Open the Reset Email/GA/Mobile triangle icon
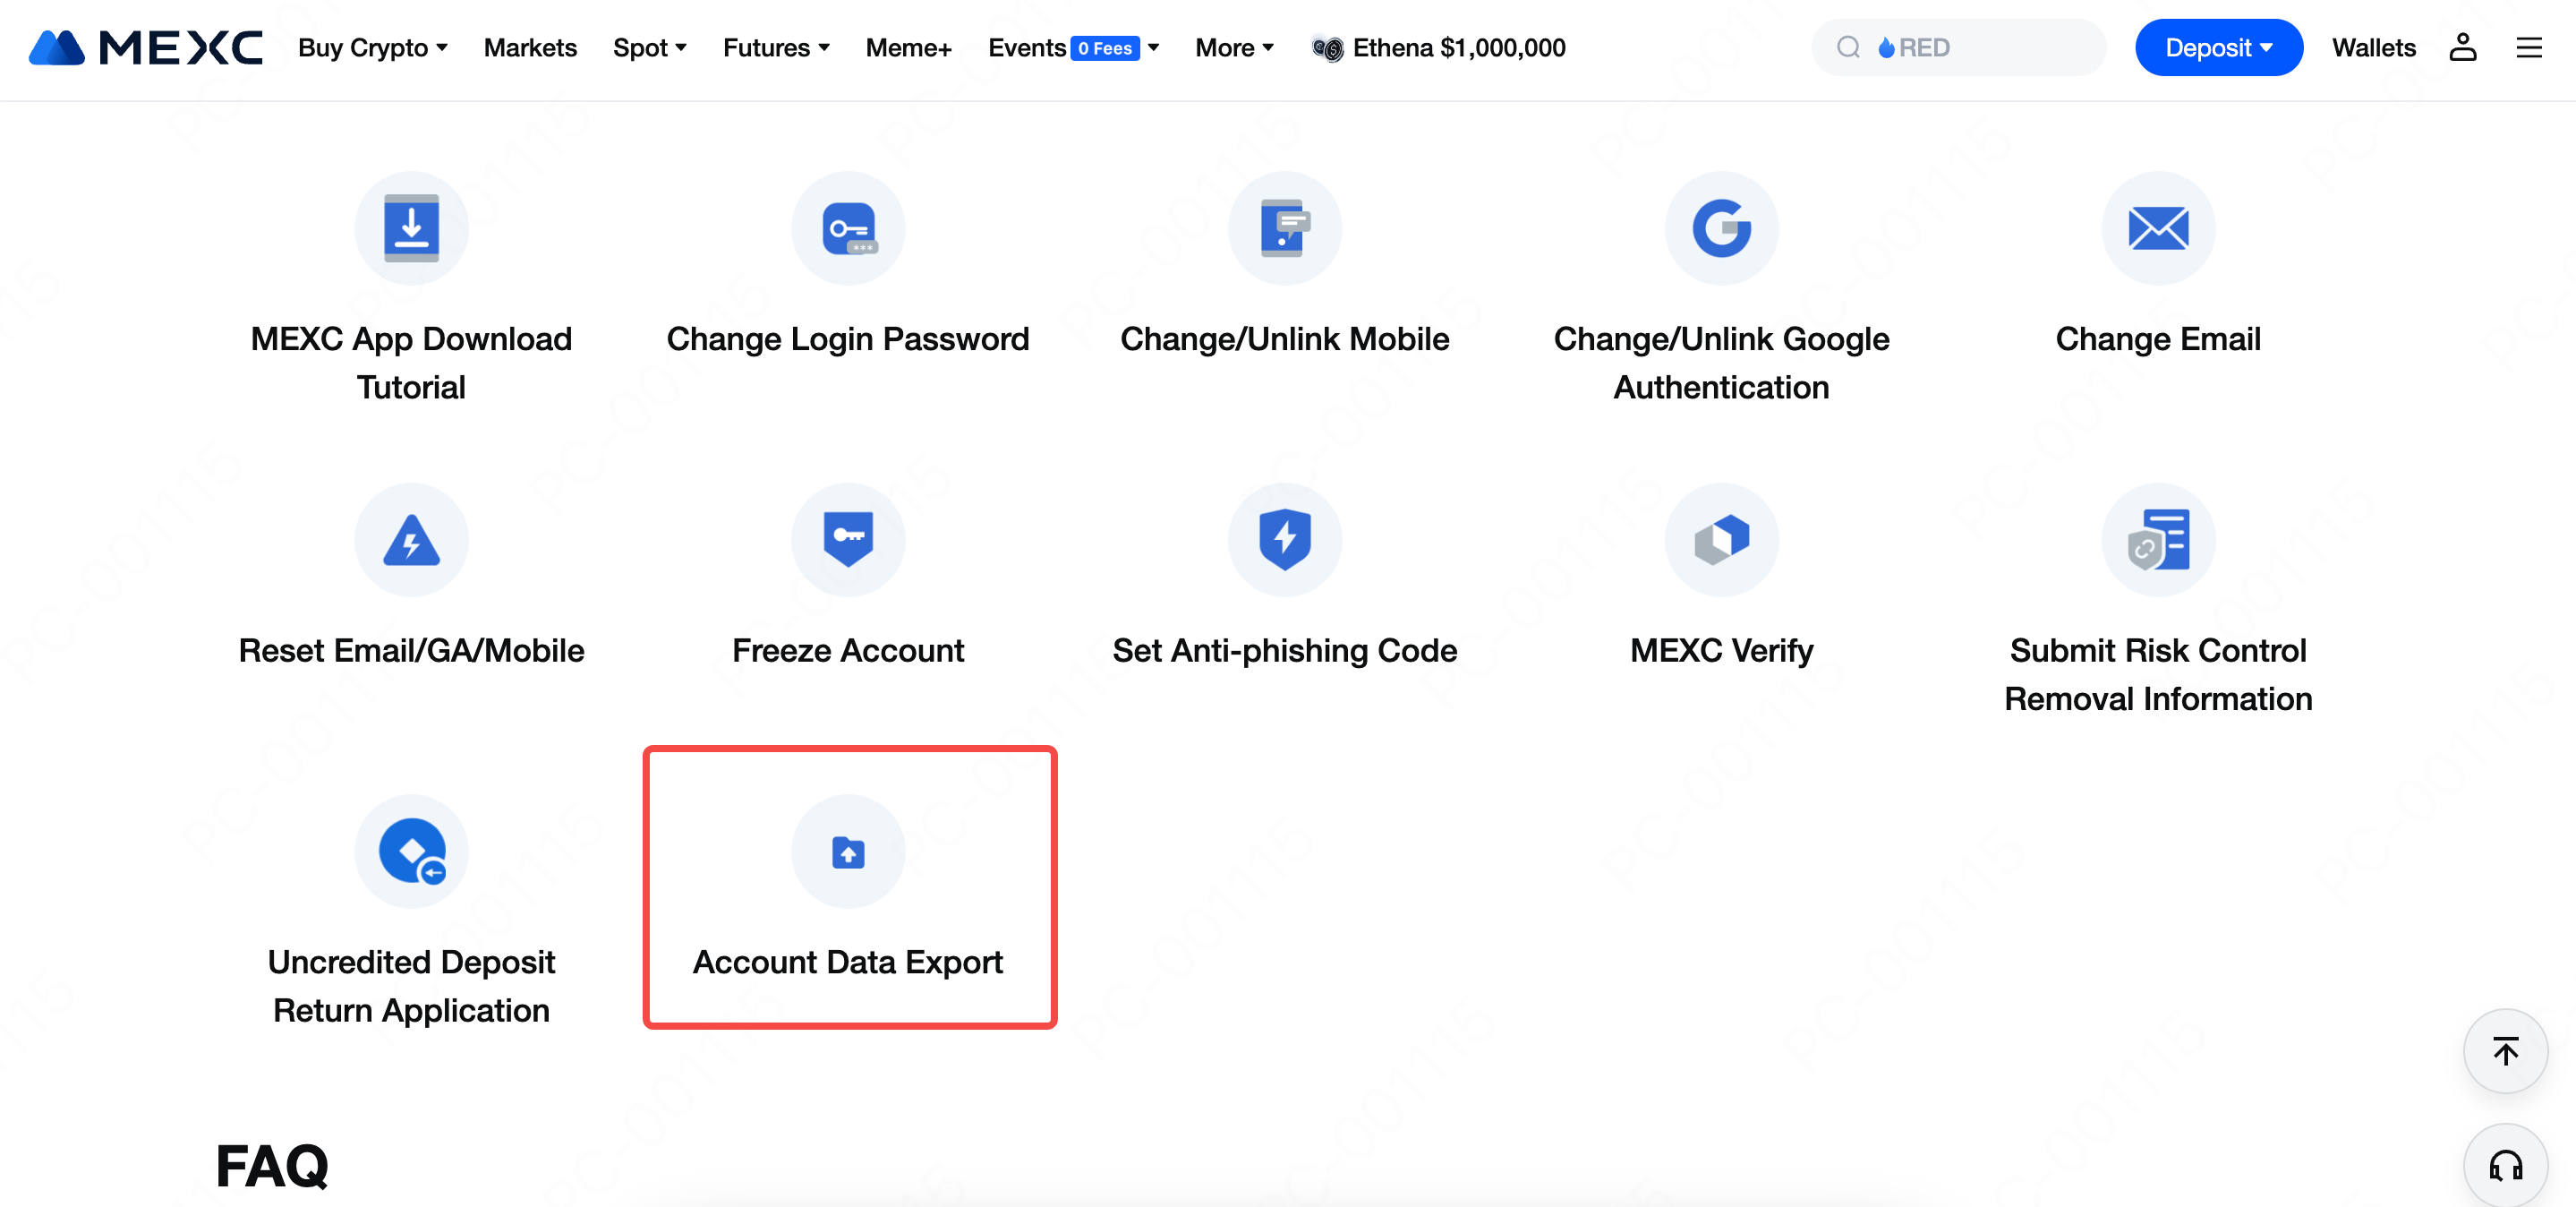This screenshot has height=1207, width=2576. click(411, 540)
